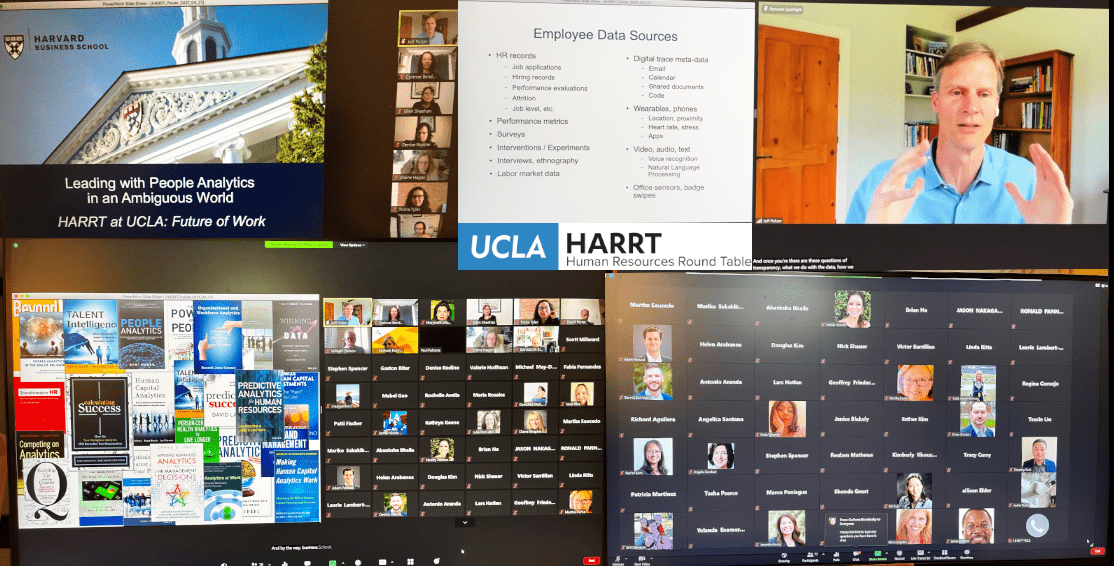This screenshot has width=1114, height=566.
Task: Select the Tracie Liu participant tile
Action: coord(1039,418)
